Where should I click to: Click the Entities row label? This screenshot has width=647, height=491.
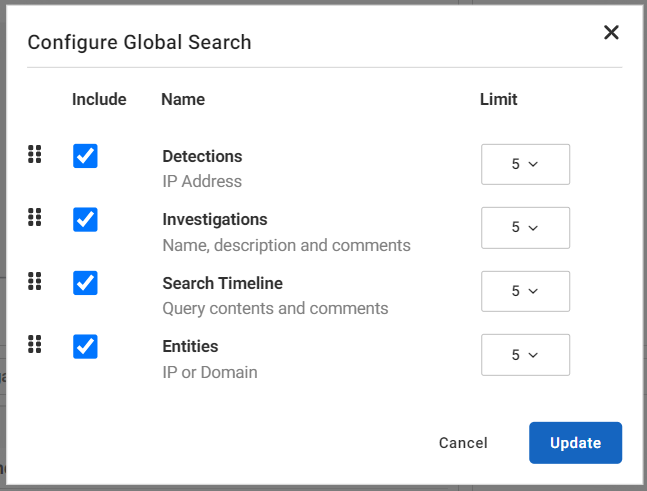point(190,347)
